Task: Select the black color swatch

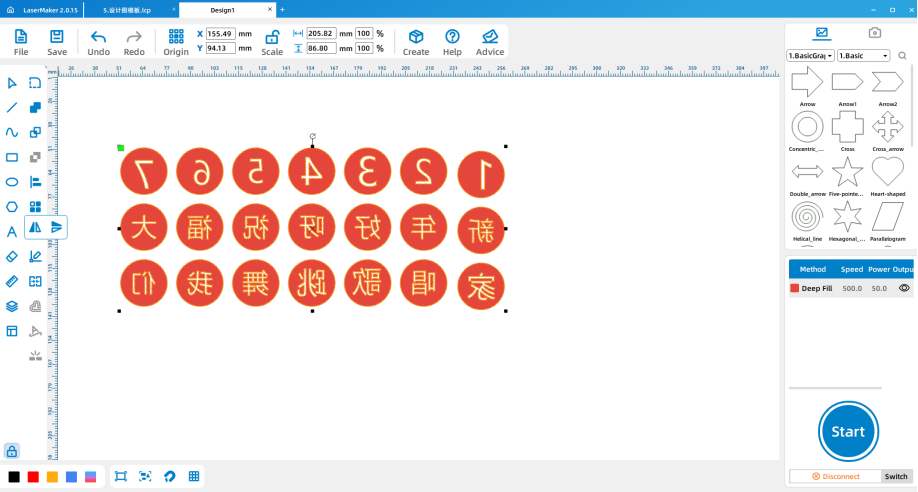Action: coord(14,477)
